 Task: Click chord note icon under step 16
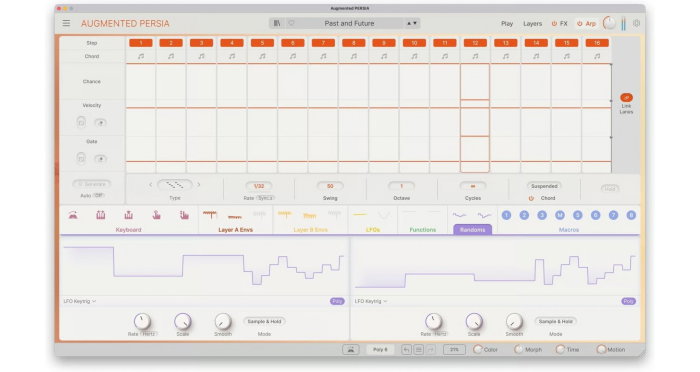coord(597,56)
